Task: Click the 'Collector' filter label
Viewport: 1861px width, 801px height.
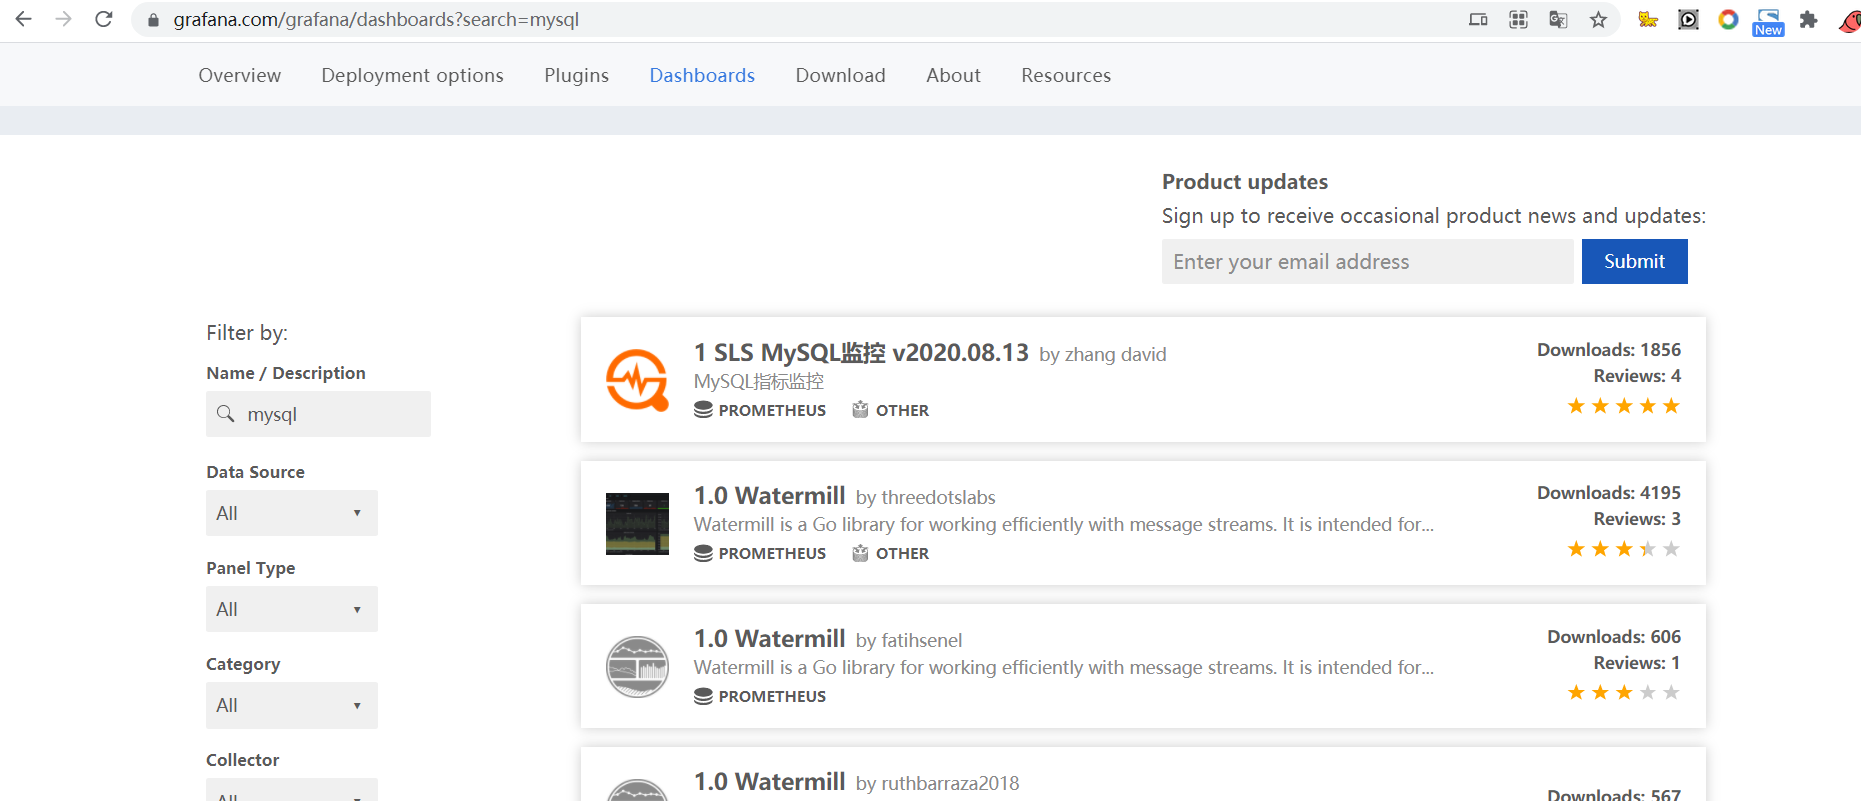Action: point(243,760)
